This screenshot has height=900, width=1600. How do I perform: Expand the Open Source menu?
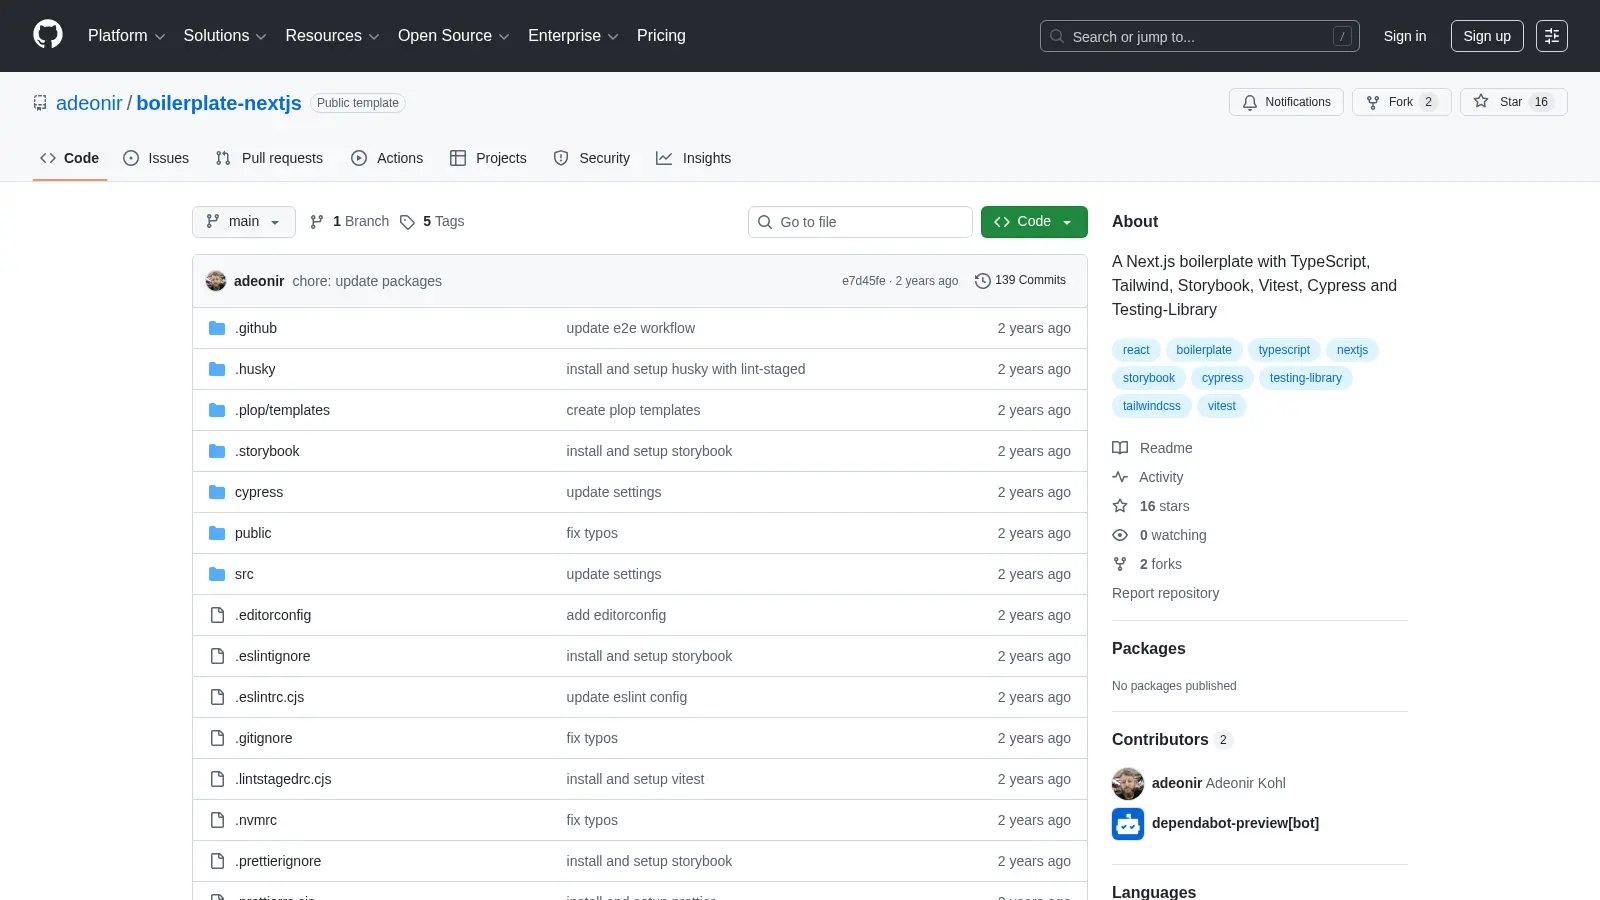pyautogui.click(x=454, y=36)
